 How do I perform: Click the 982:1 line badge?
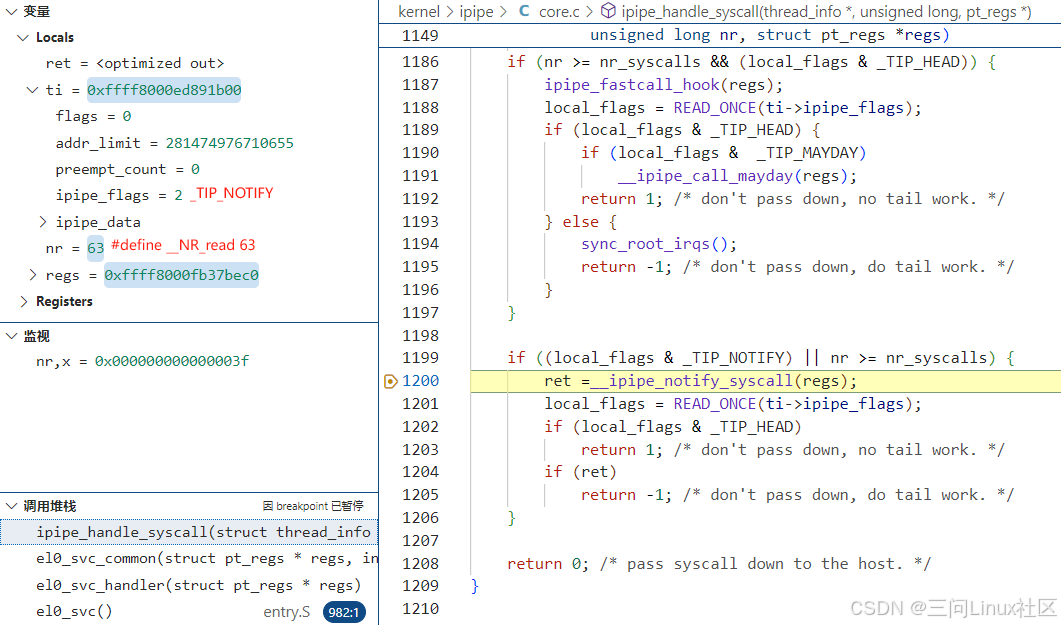click(344, 612)
